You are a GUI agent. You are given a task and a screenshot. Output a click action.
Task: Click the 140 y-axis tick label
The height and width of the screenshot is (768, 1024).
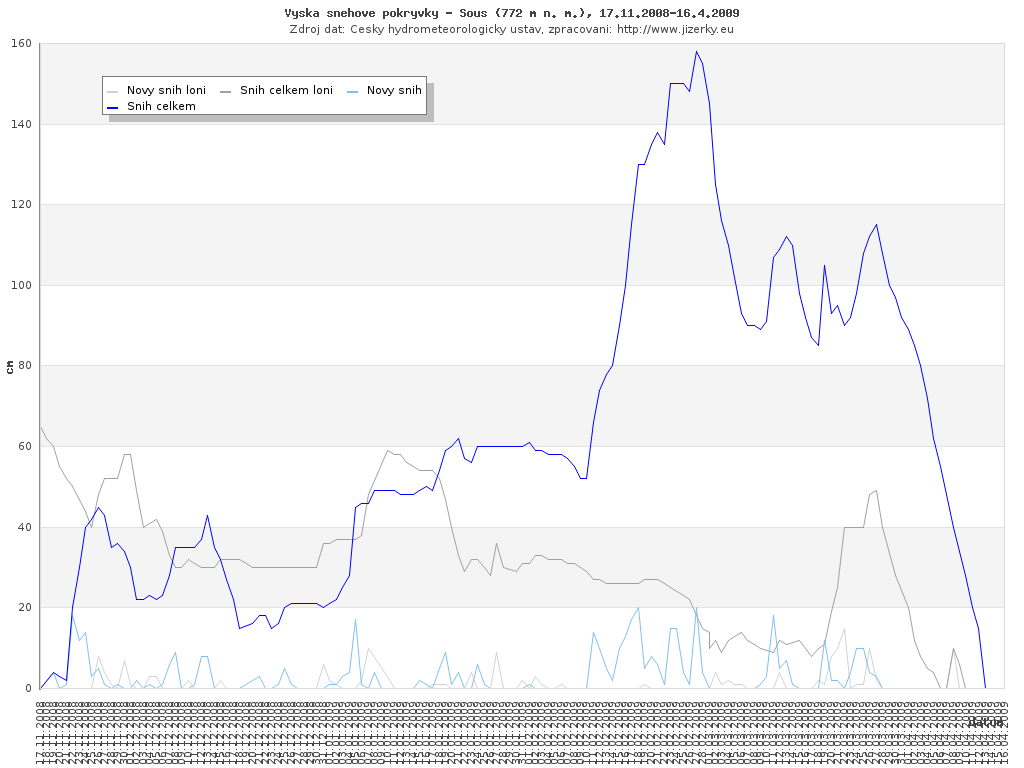[x=21, y=124]
